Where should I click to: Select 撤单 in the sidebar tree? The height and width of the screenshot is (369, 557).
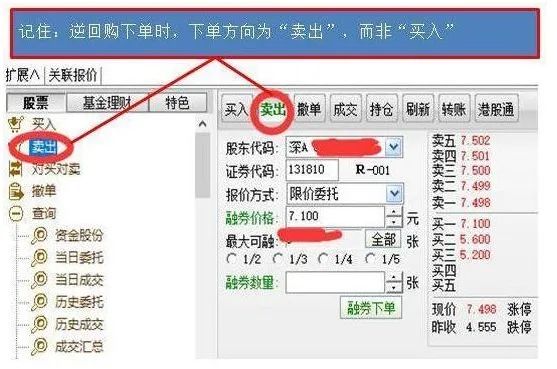(44, 191)
